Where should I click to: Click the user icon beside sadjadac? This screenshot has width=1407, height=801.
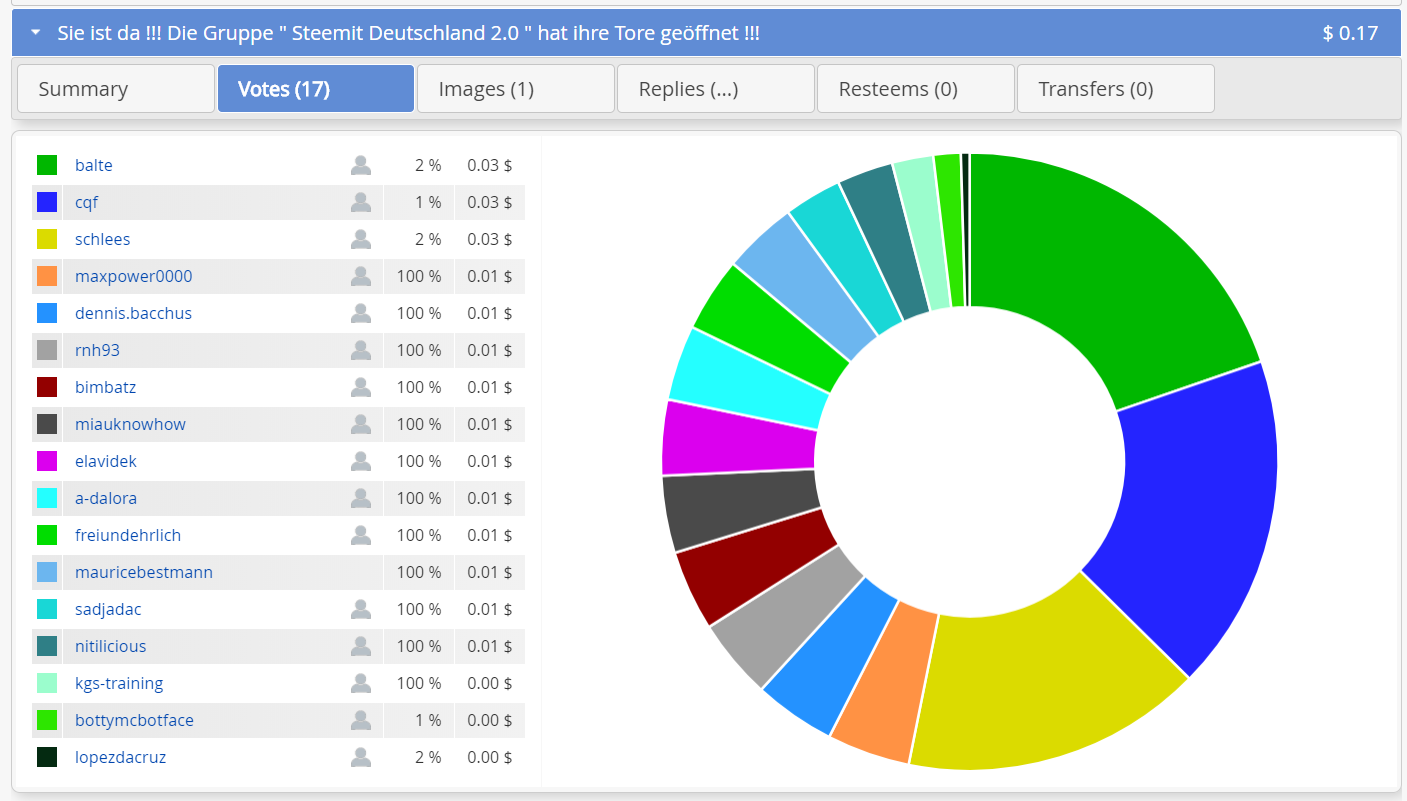click(361, 609)
